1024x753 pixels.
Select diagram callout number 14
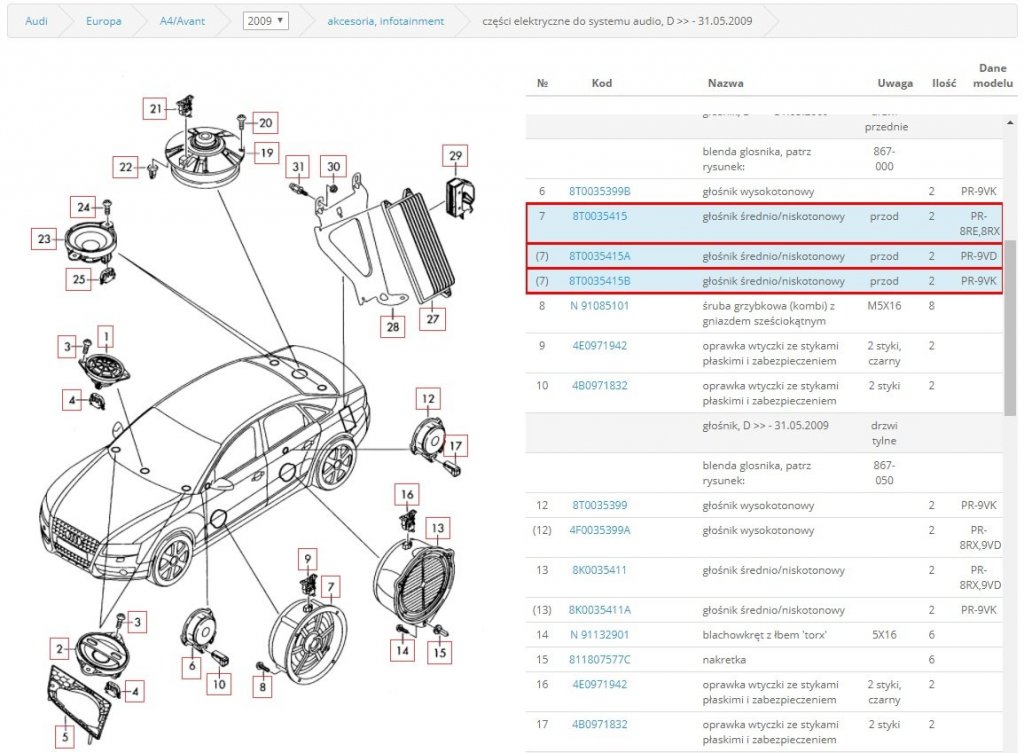point(402,650)
